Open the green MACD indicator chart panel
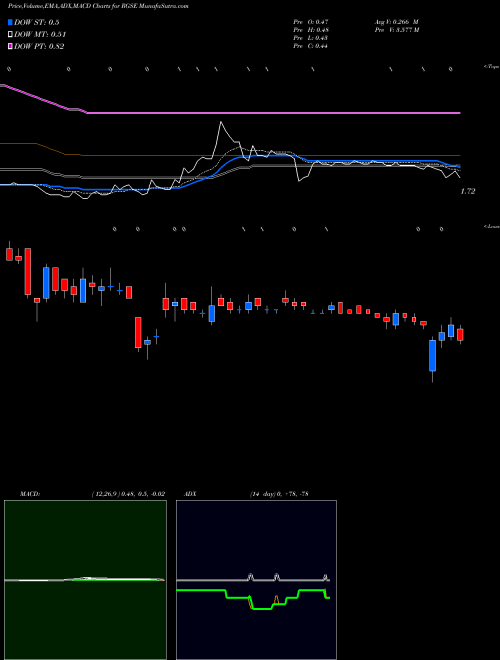This screenshot has width=500, height=660. (x=85, y=580)
